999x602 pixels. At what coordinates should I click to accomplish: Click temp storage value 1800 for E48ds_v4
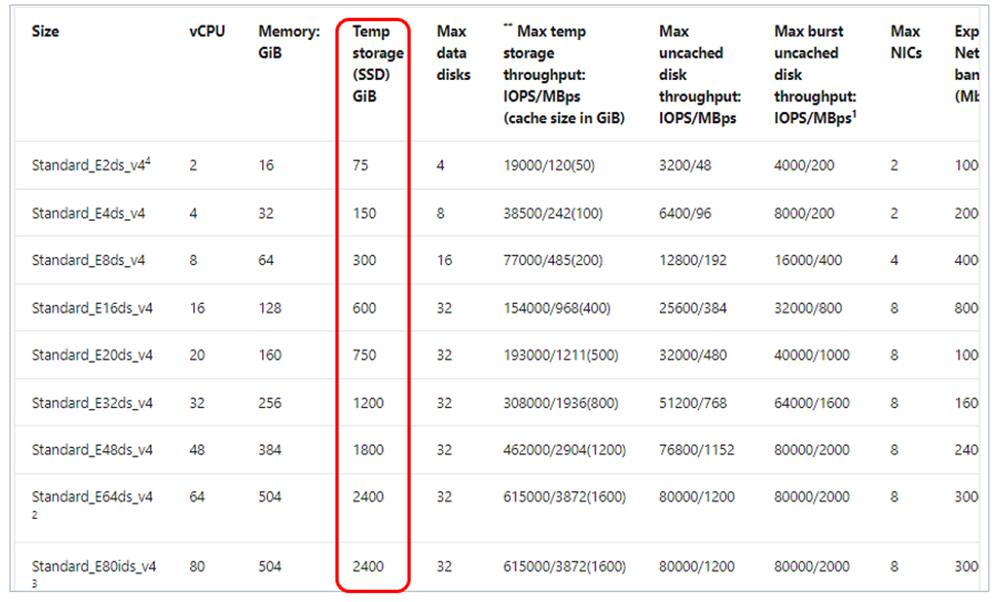pyautogui.click(x=368, y=450)
